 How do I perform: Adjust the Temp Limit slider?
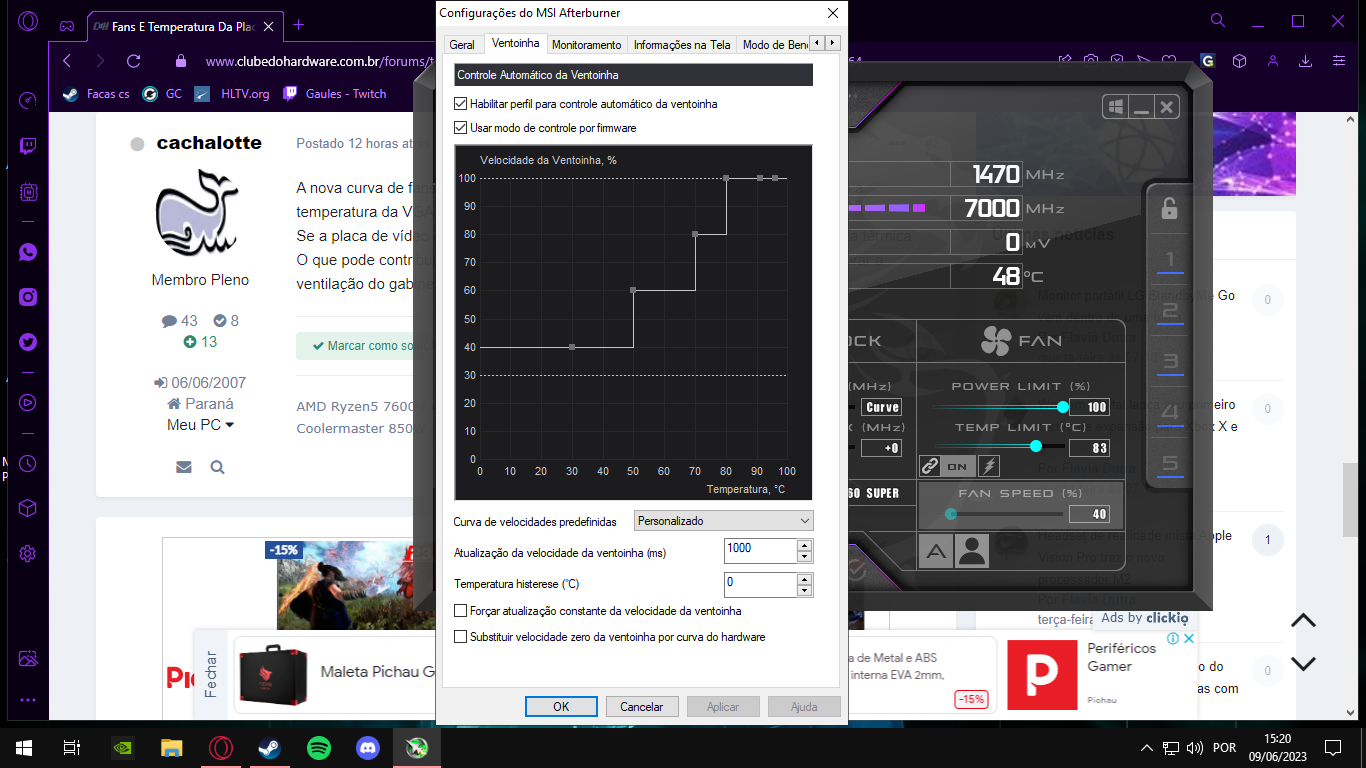coord(1036,446)
